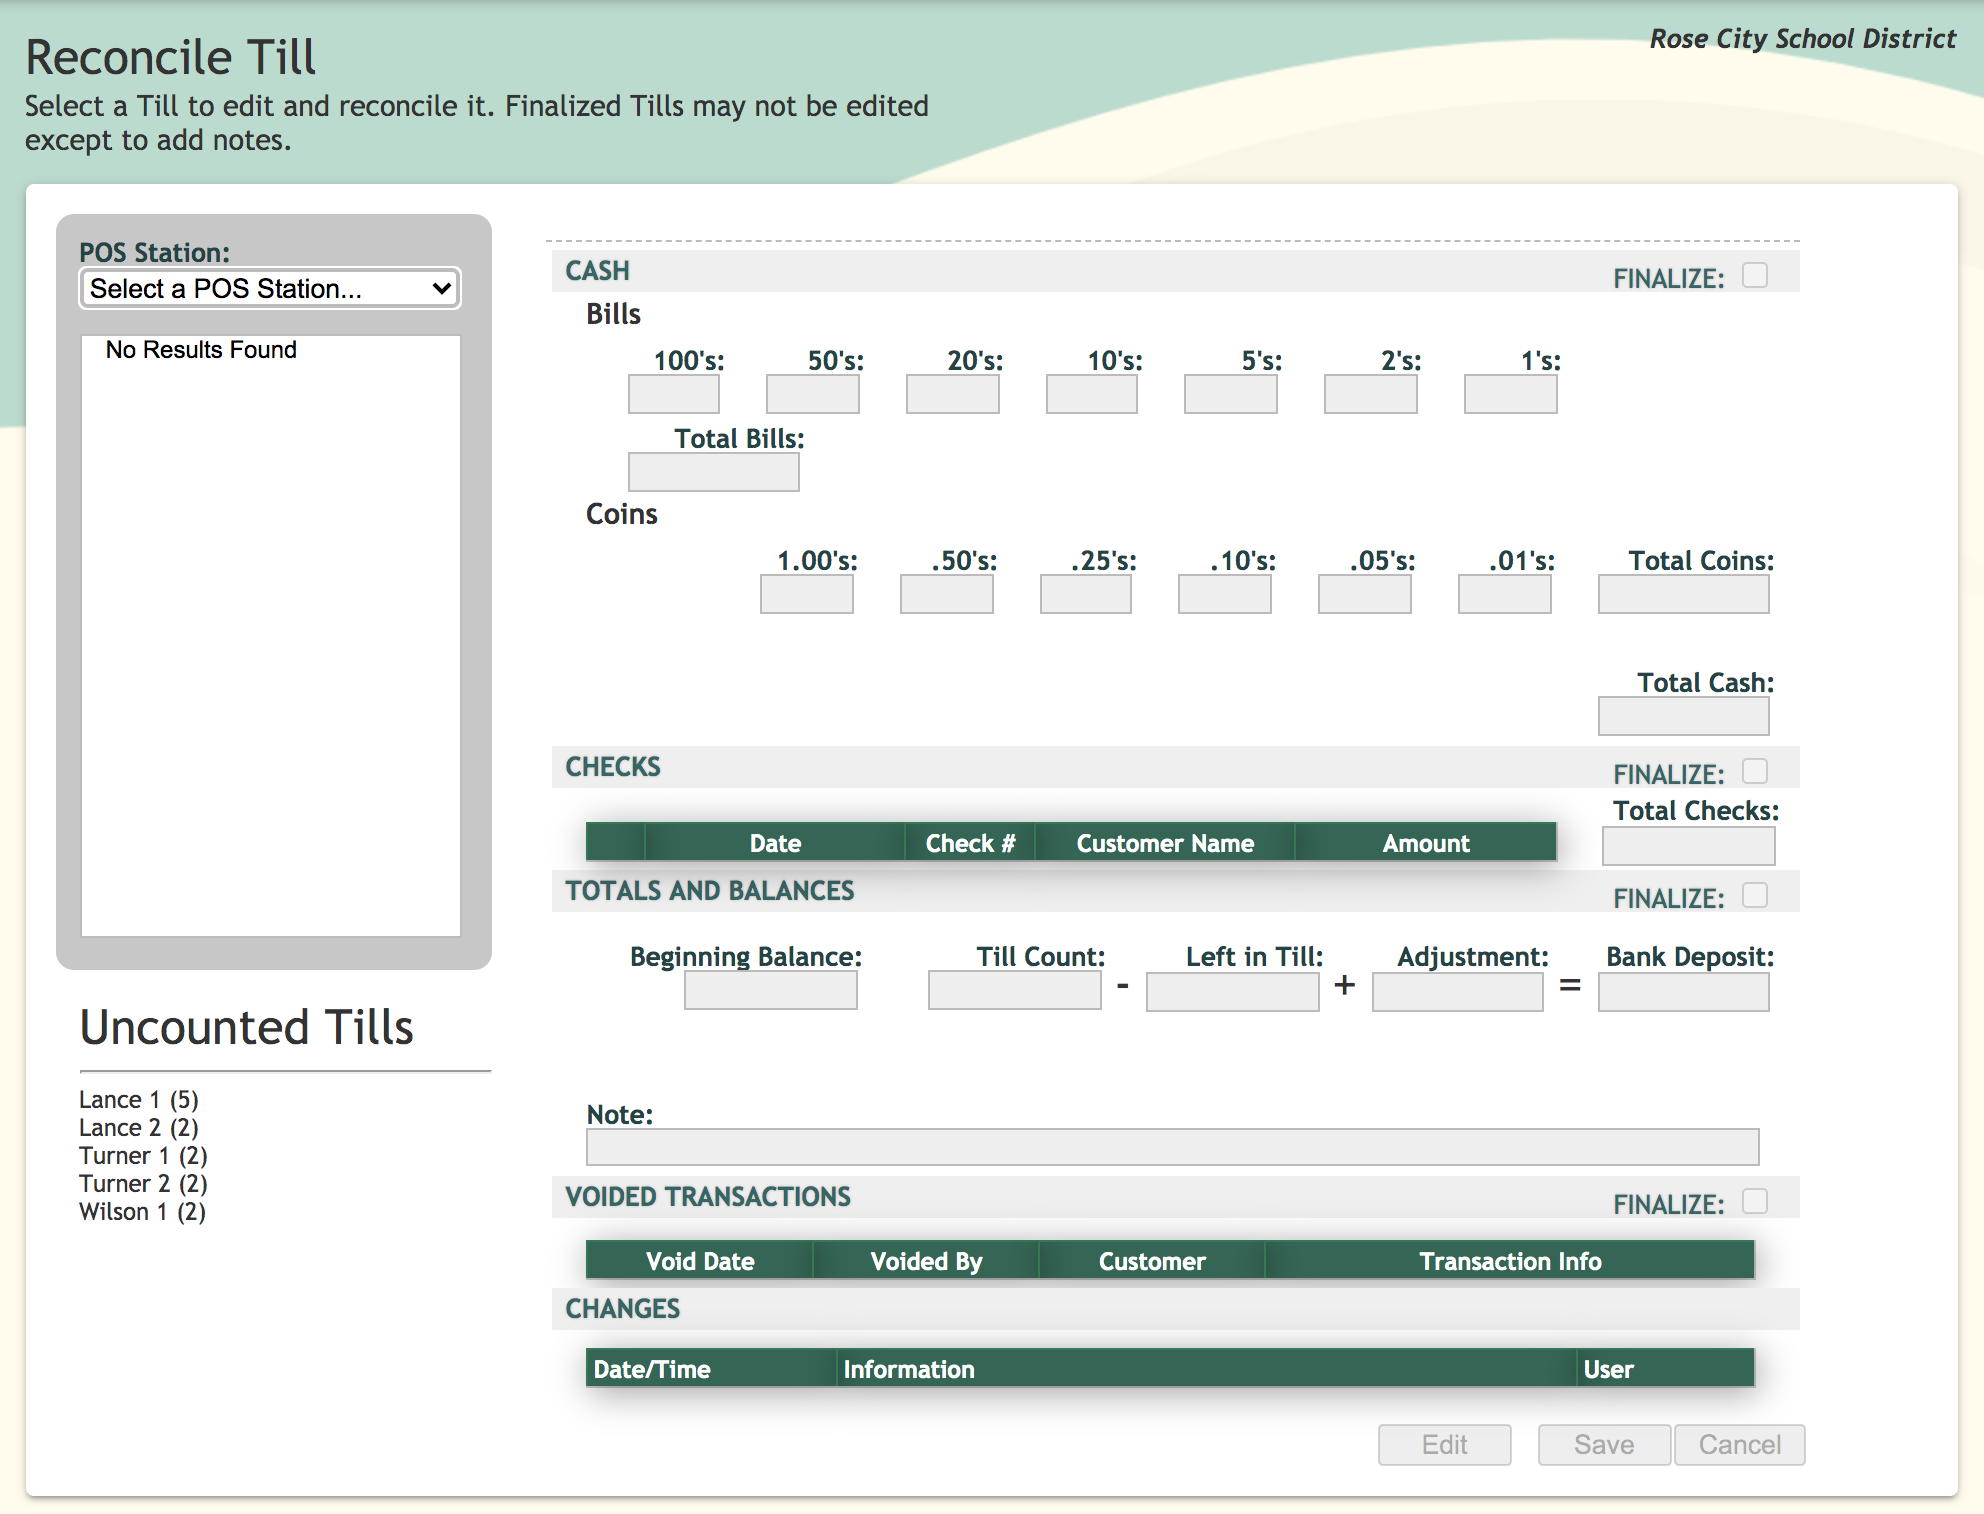Screen dimensions: 1984x1514
Task: Click into the Note text field
Action: pos(1172,1147)
